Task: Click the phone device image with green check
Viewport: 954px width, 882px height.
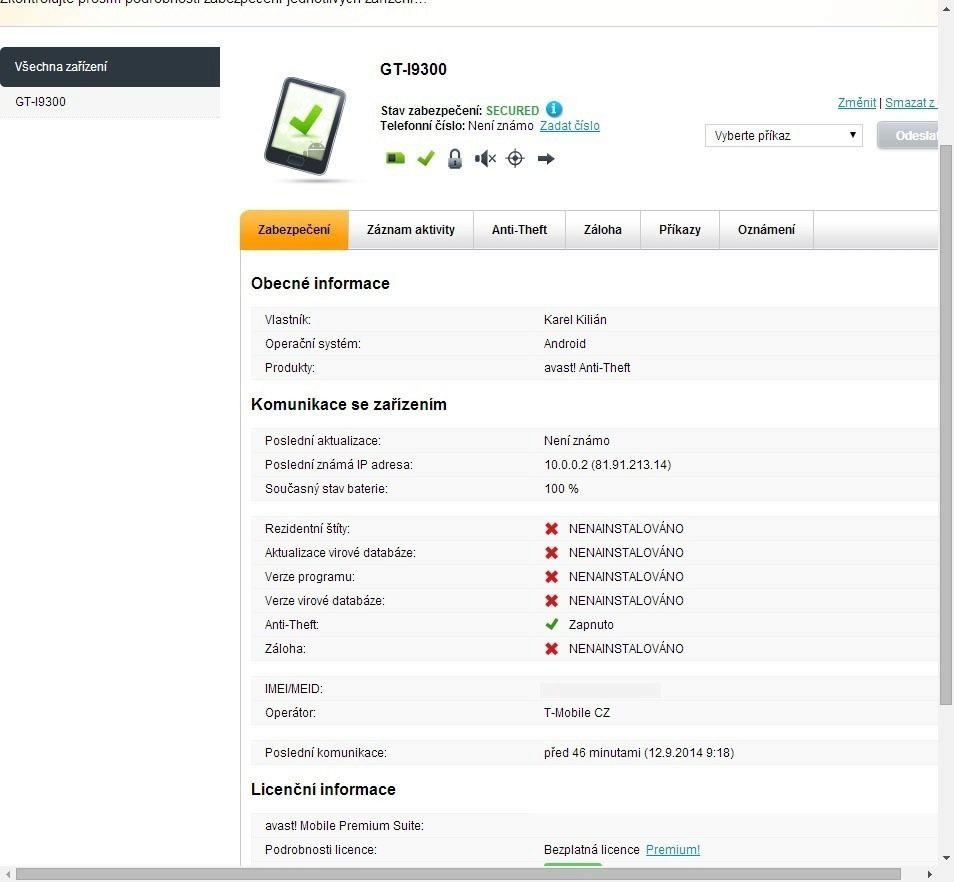Action: [x=305, y=126]
